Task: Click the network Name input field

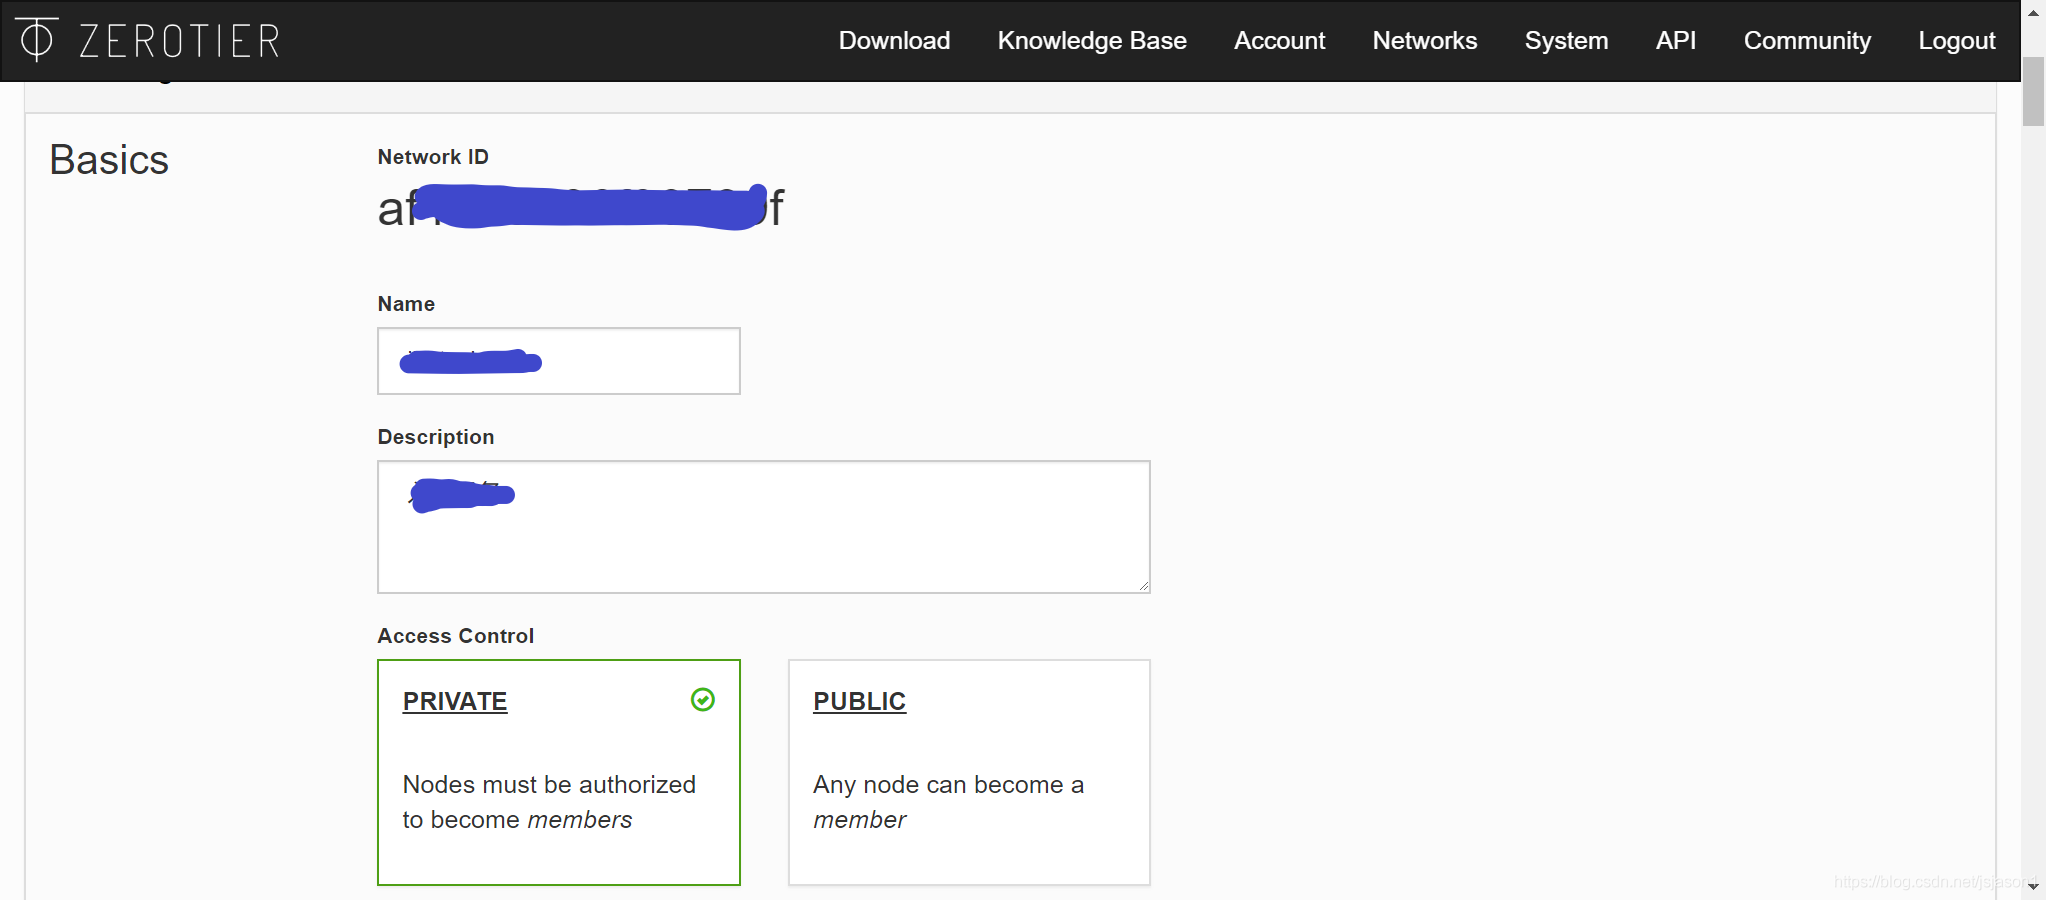Action: coord(559,361)
